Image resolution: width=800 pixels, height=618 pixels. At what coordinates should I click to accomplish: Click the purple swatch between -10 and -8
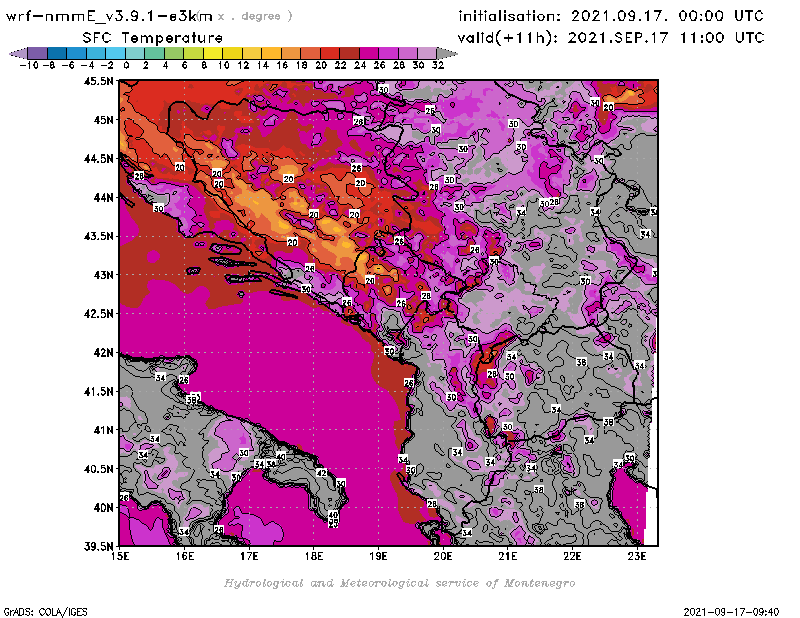pyautogui.click(x=38, y=53)
